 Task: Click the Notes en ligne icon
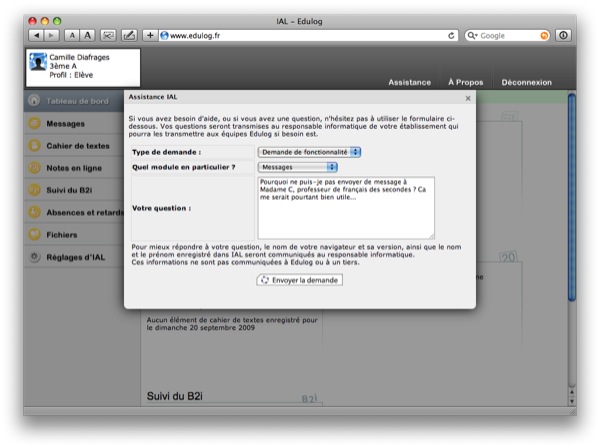(35, 168)
